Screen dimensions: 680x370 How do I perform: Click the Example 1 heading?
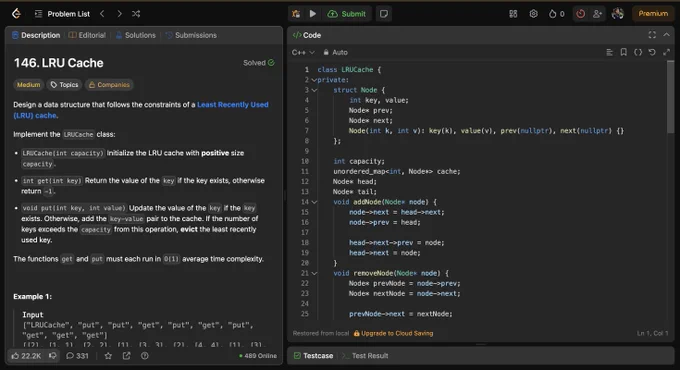pyautogui.click(x=33, y=297)
